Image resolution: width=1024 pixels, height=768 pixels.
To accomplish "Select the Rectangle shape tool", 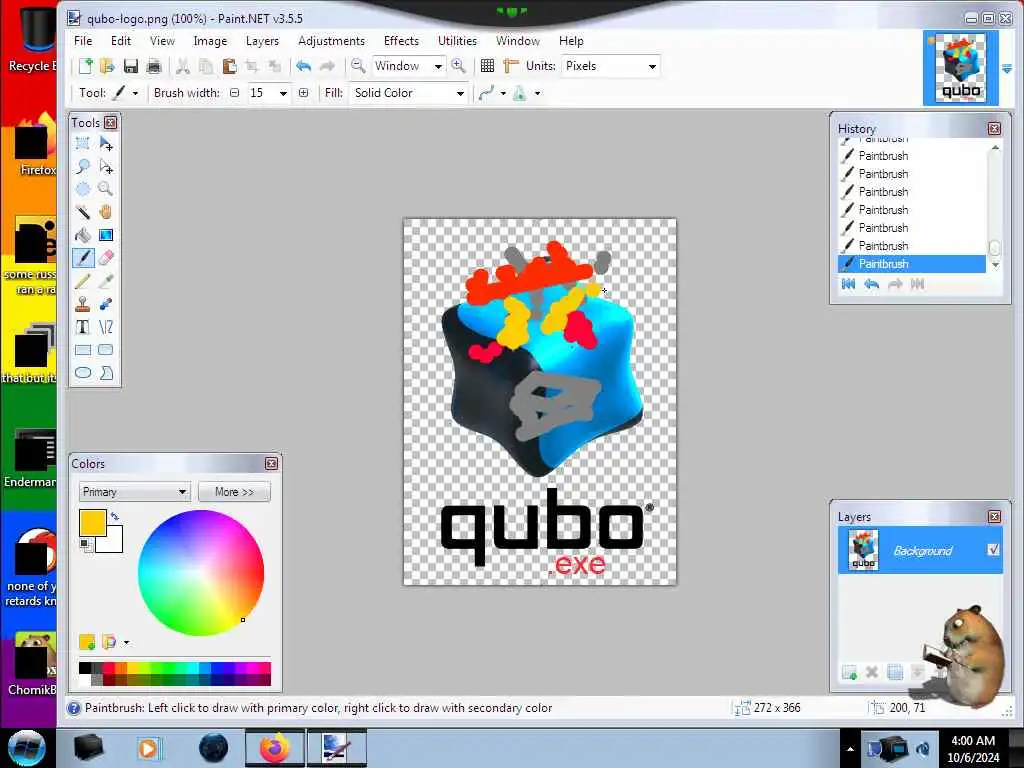I will point(83,350).
